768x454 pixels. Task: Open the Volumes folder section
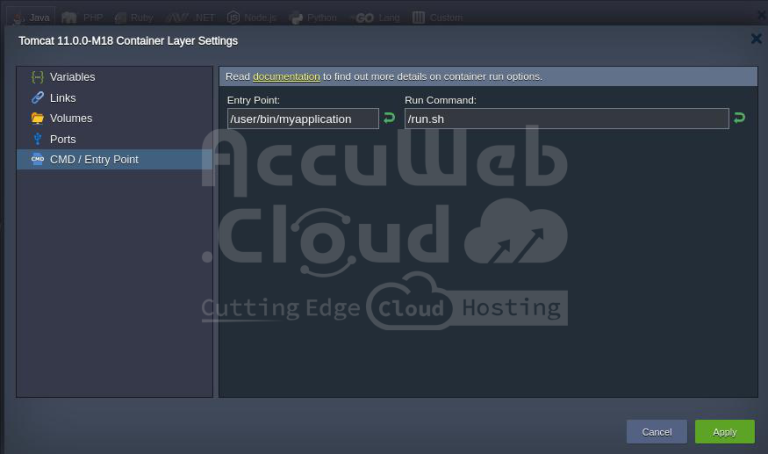(70, 118)
